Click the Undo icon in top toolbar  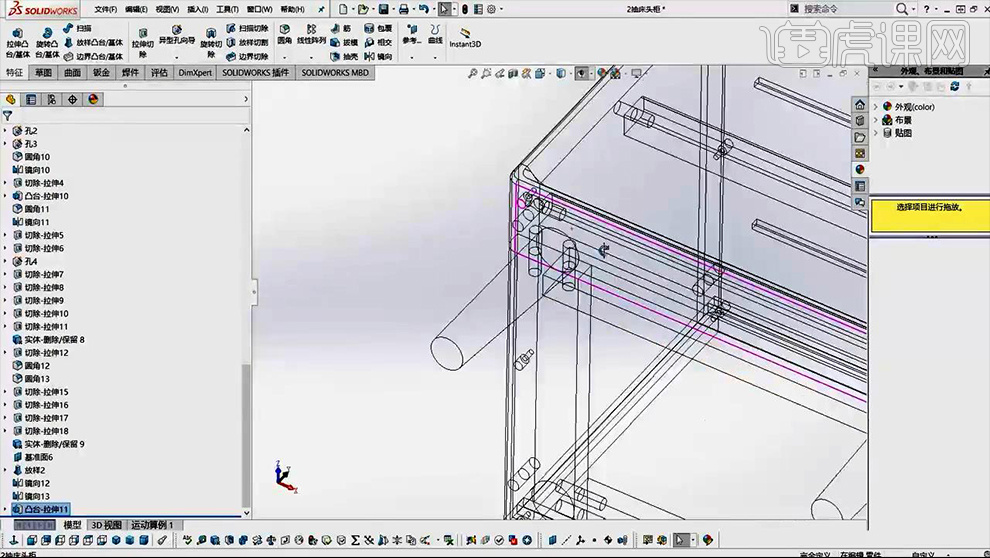point(424,9)
